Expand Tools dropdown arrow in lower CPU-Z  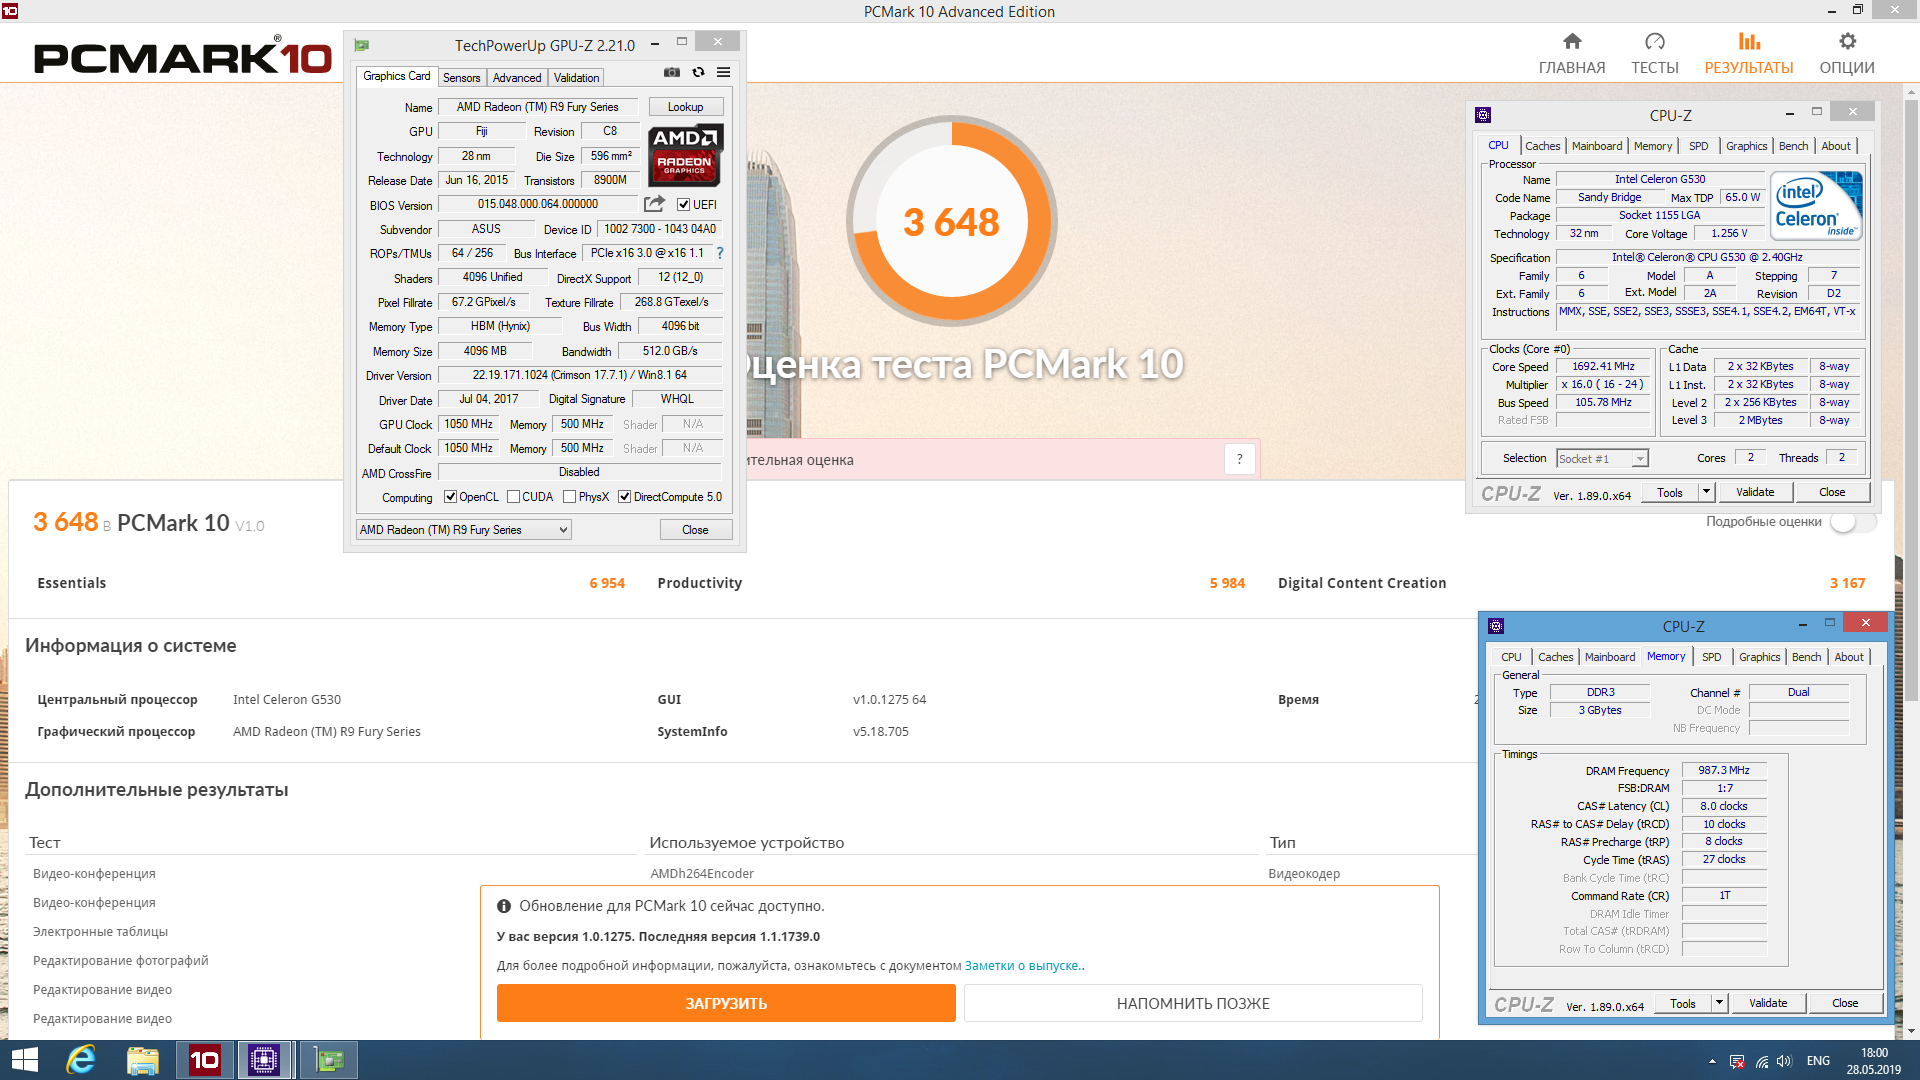coord(1719,1003)
